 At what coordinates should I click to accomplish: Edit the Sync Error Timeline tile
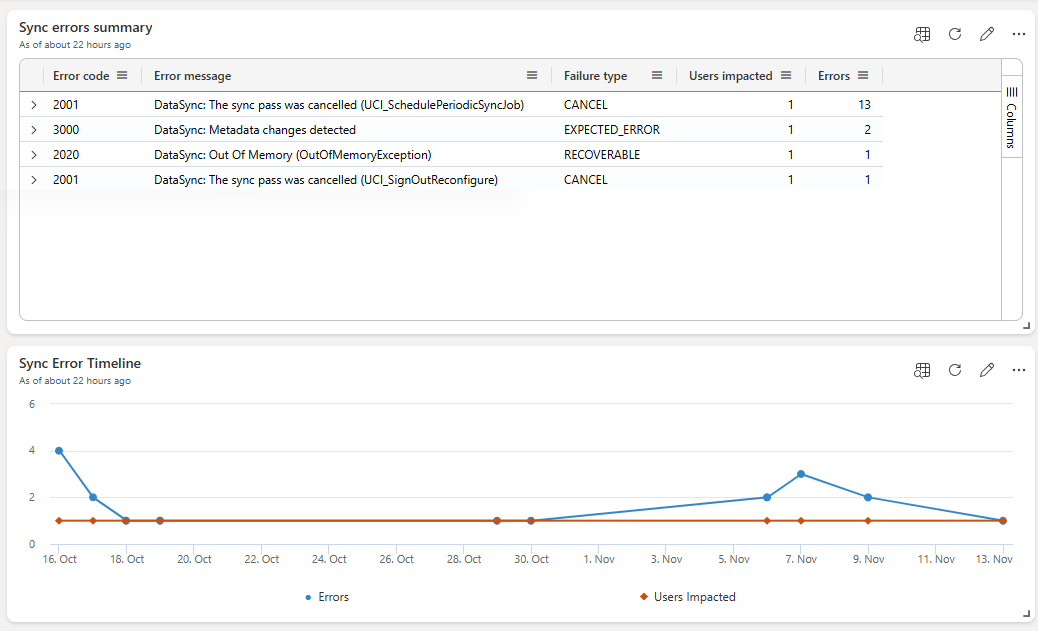click(987, 370)
